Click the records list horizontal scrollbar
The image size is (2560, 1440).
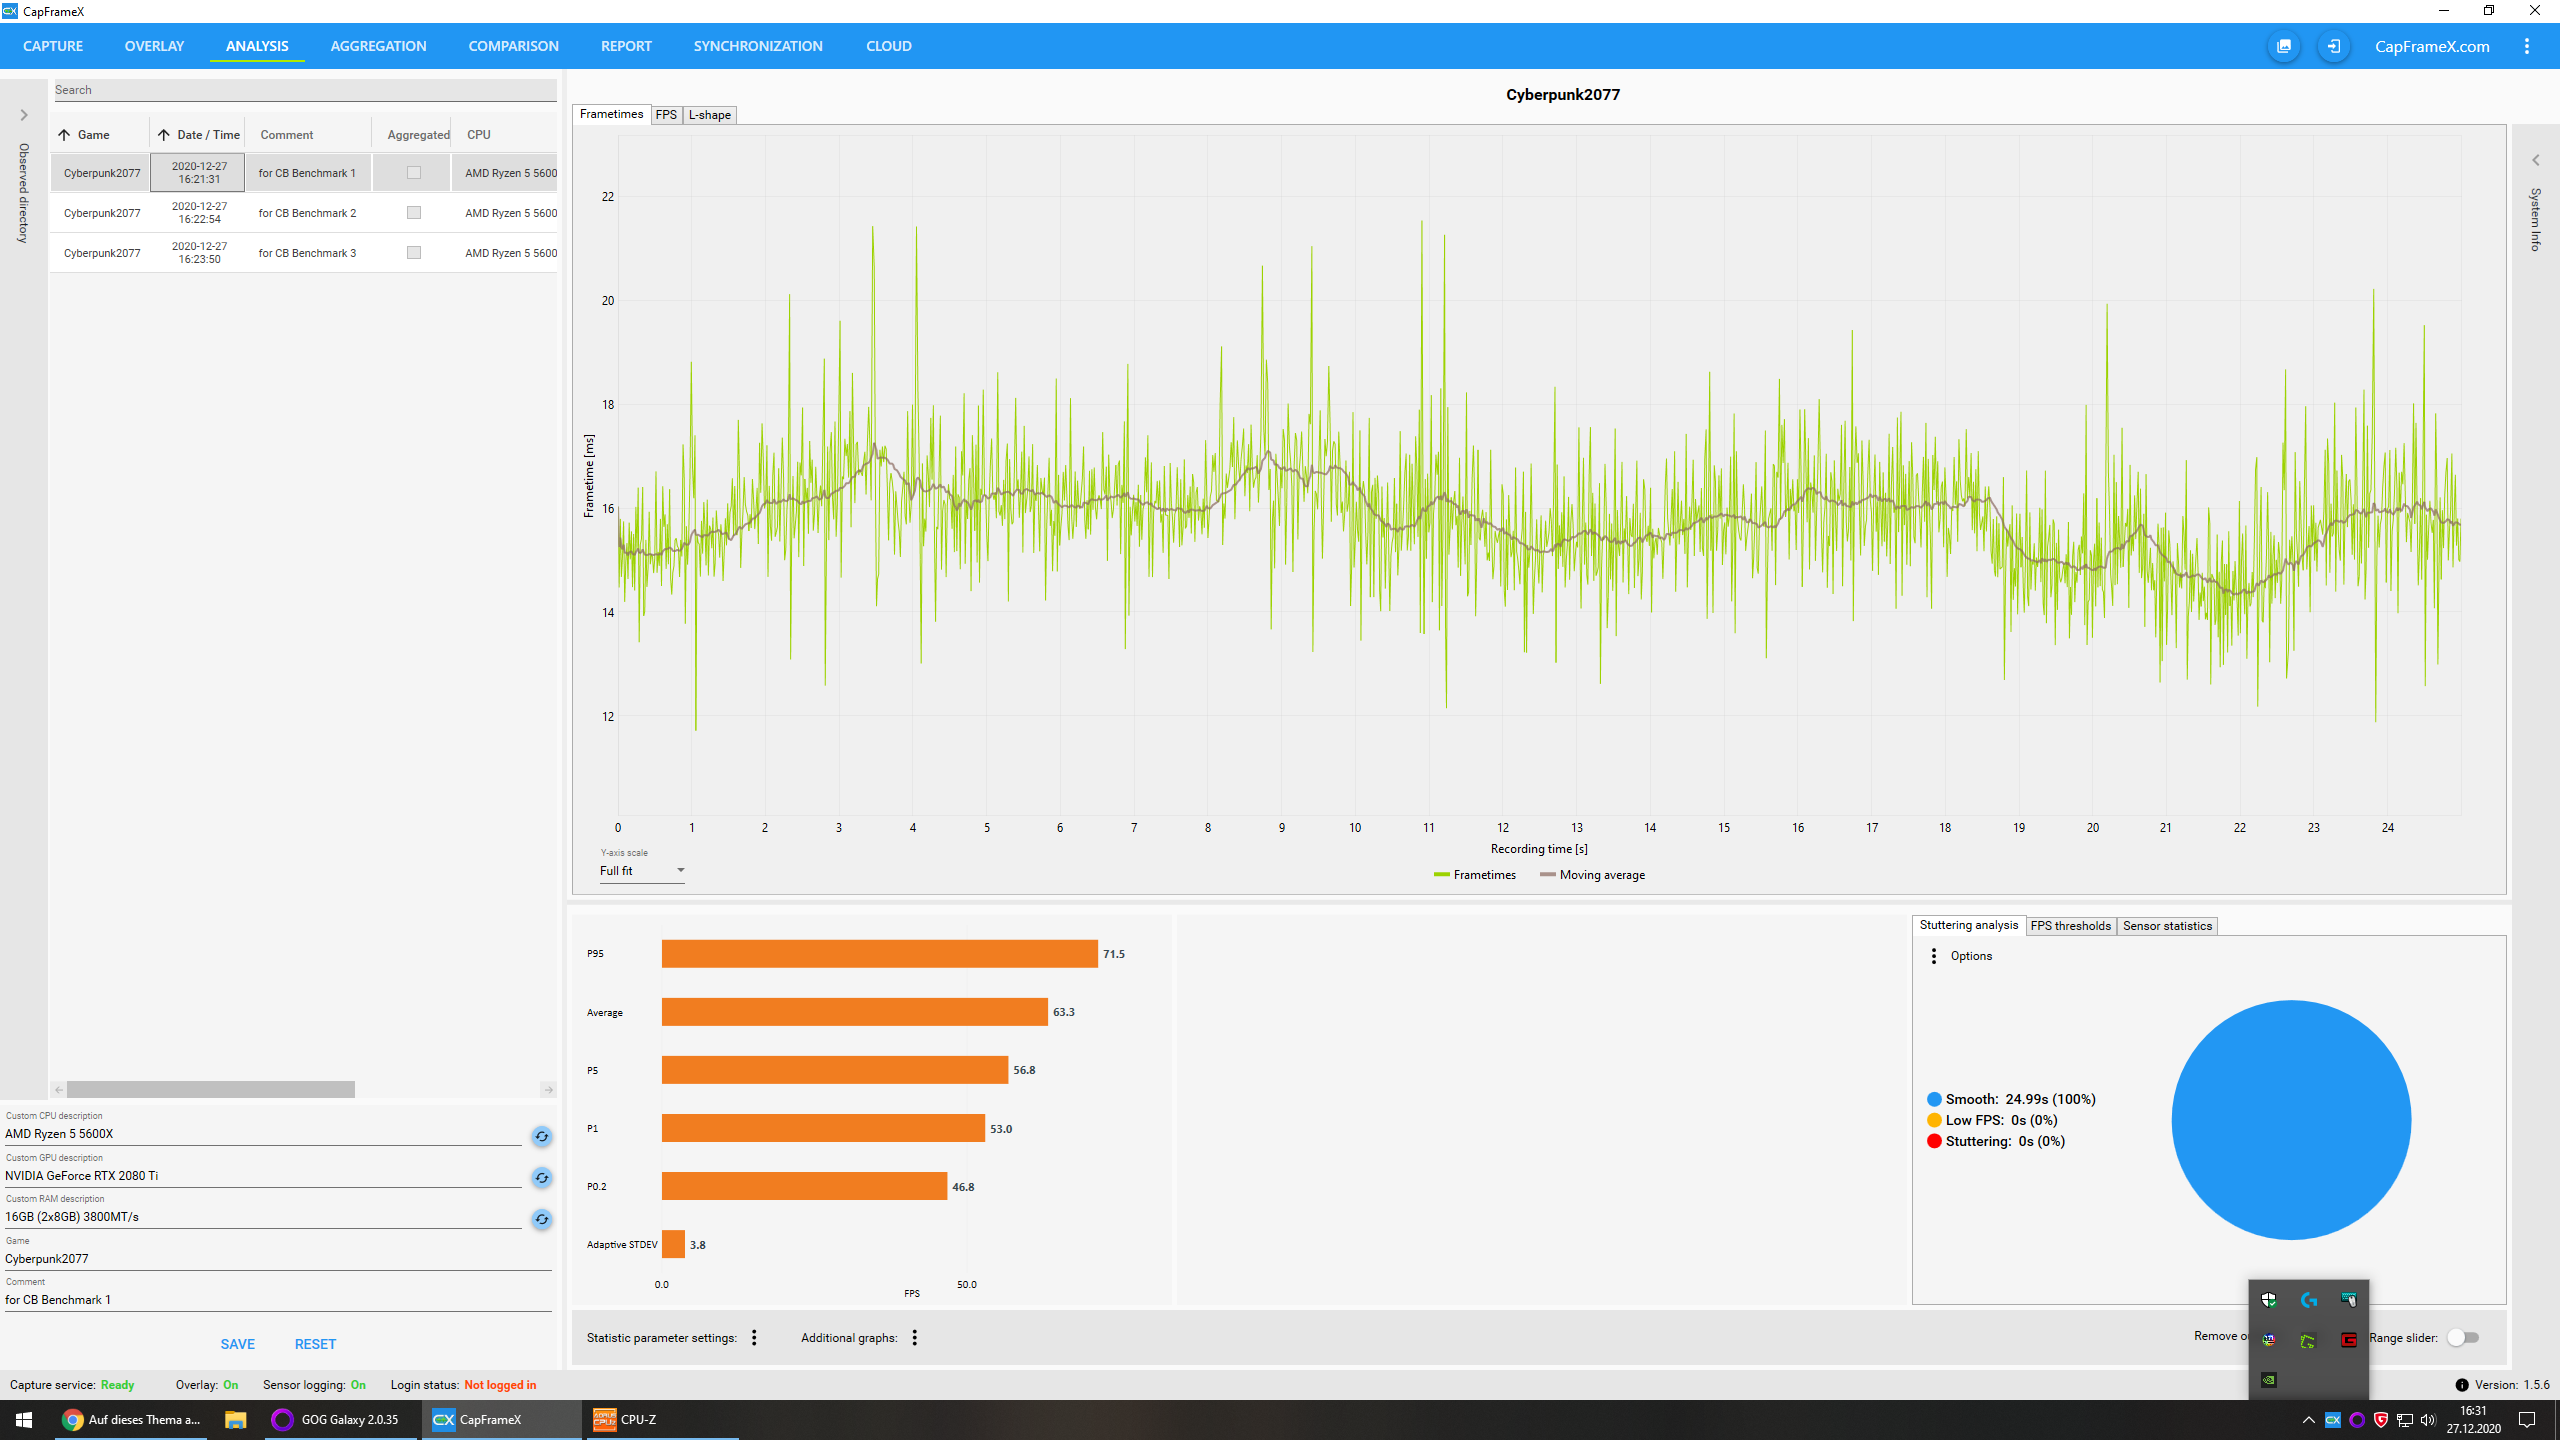point(210,1089)
